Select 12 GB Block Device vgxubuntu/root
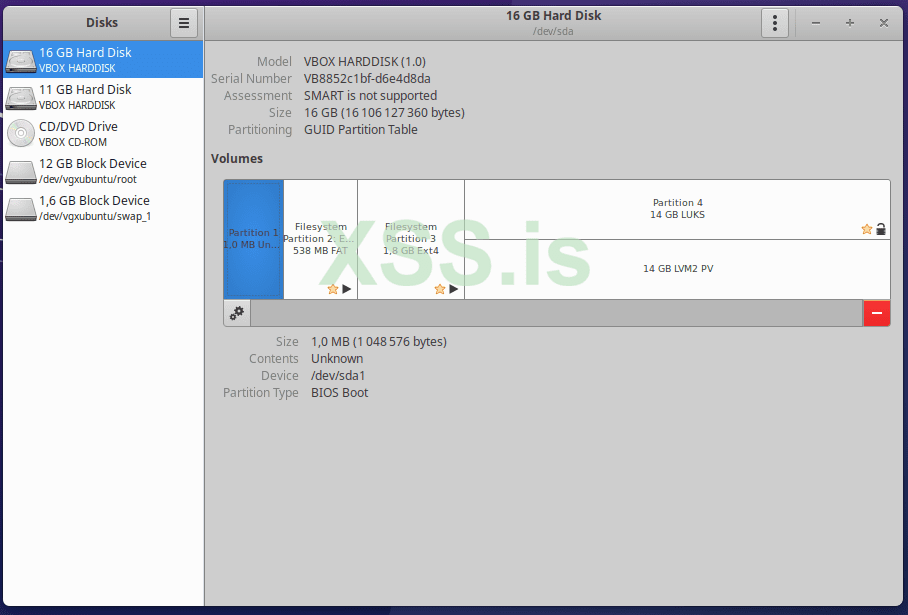Viewport: 908px width, 615px height. 103,170
